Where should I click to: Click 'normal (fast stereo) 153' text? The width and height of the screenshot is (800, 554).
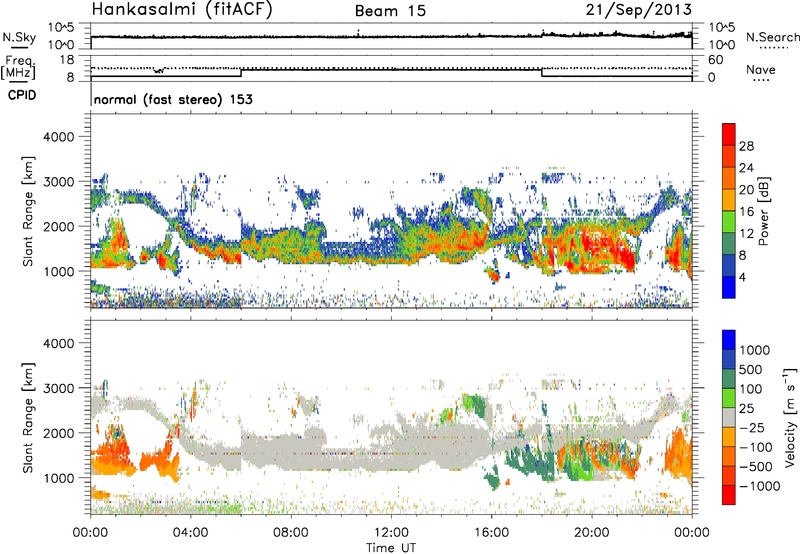173,100
